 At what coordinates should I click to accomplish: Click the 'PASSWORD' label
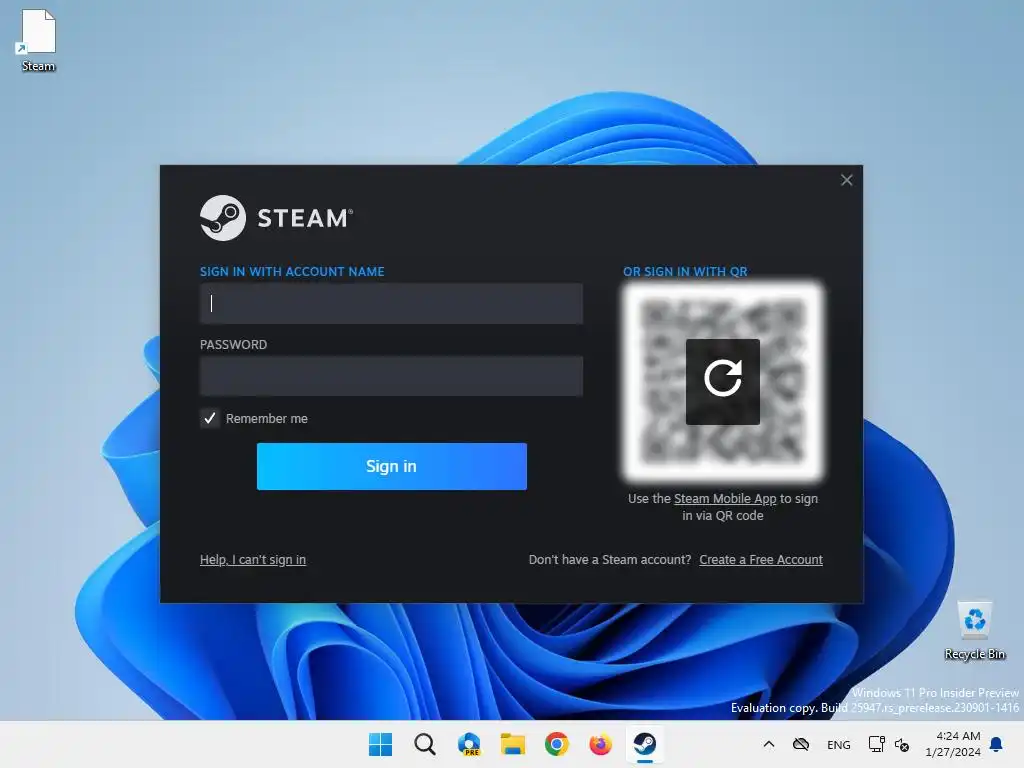click(x=233, y=344)
